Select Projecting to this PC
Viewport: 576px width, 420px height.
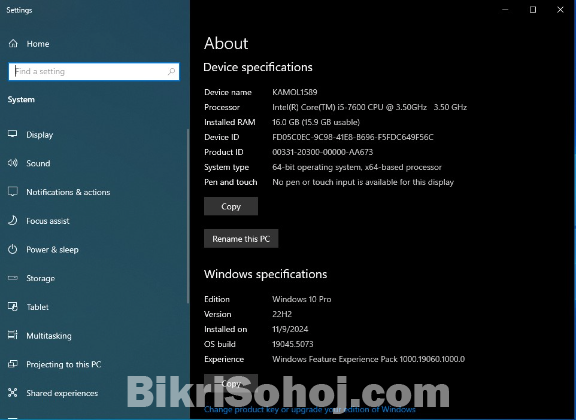coord(64,364)
